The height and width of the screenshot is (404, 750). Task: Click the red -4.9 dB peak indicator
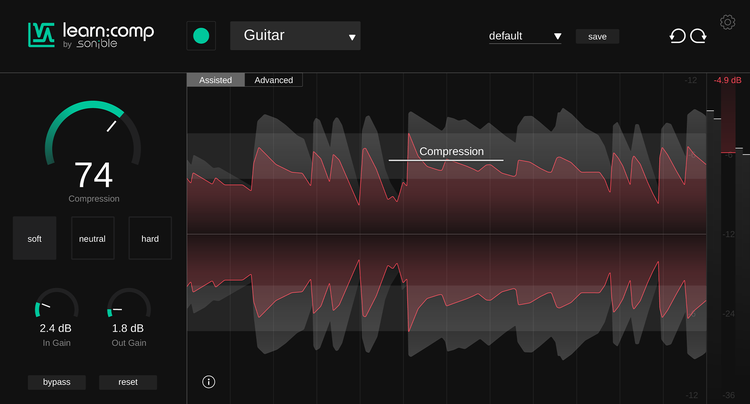pos(729,80)
